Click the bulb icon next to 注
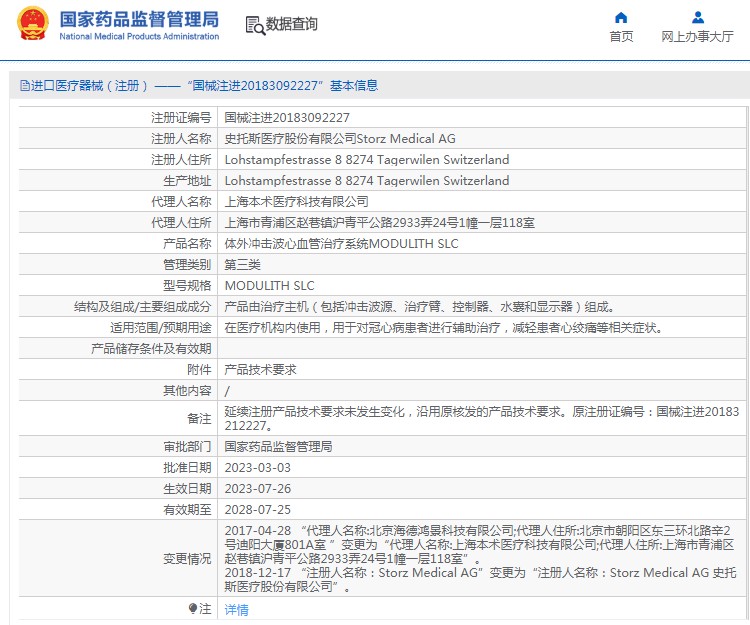Screen dimensions: 750x625 click(193, 609)
